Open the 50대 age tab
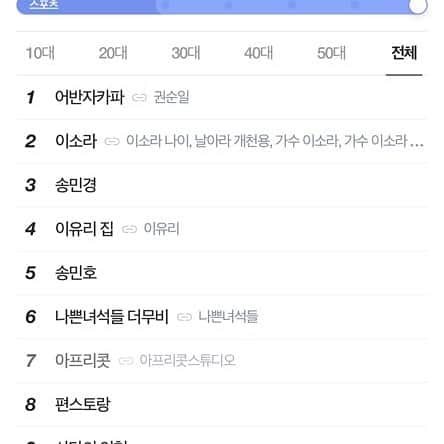Image resolution: width=444 pixels, height=444 pixels. (331, 53)
